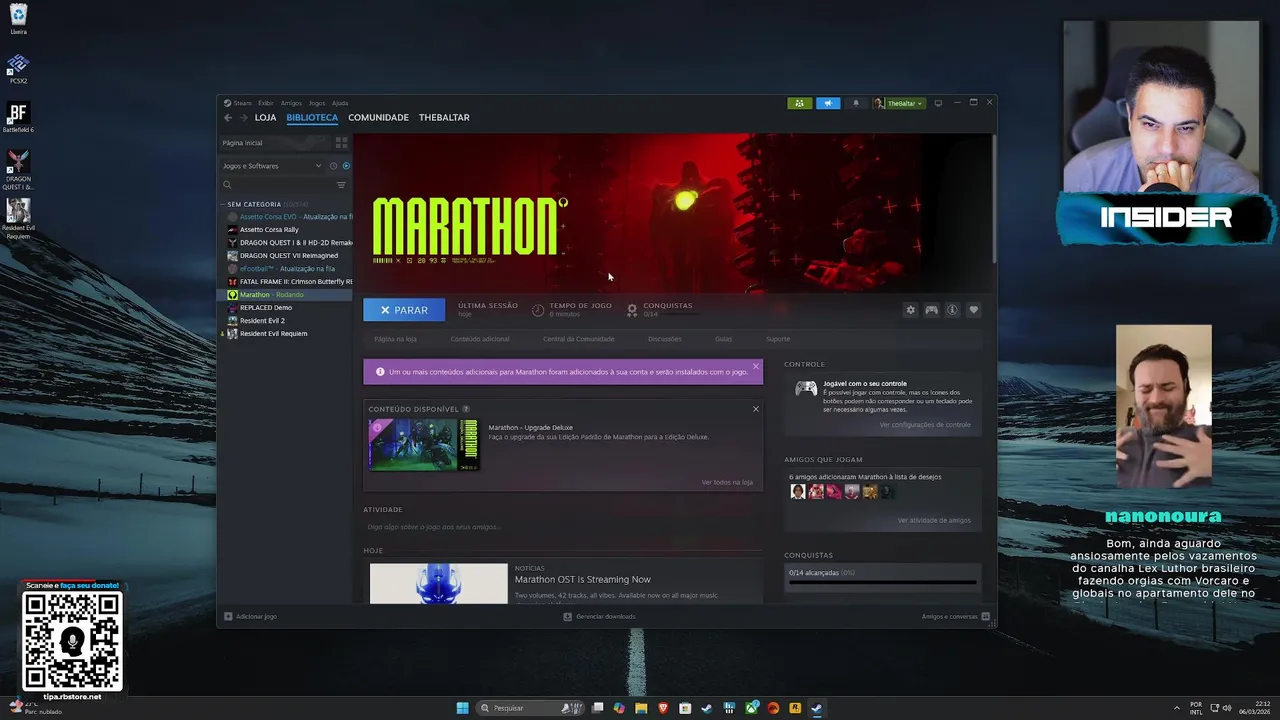This screenshot has width=1280, height=720.
Task: Open File Explorer on taskbar
Action: coord(641,708)
